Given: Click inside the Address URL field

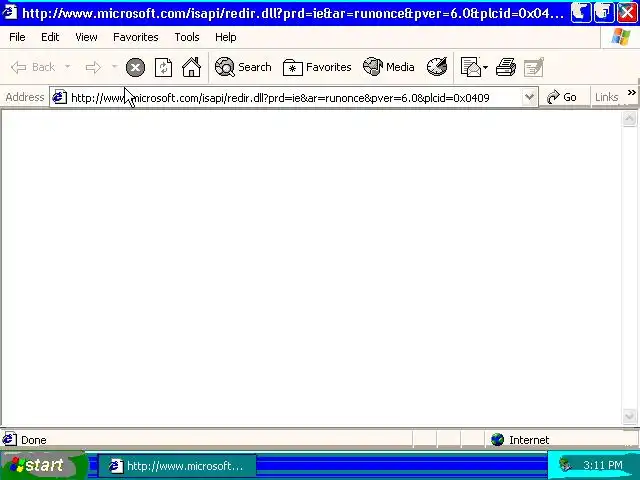Looking at the screenshot, I should click(x=294, y=98).
